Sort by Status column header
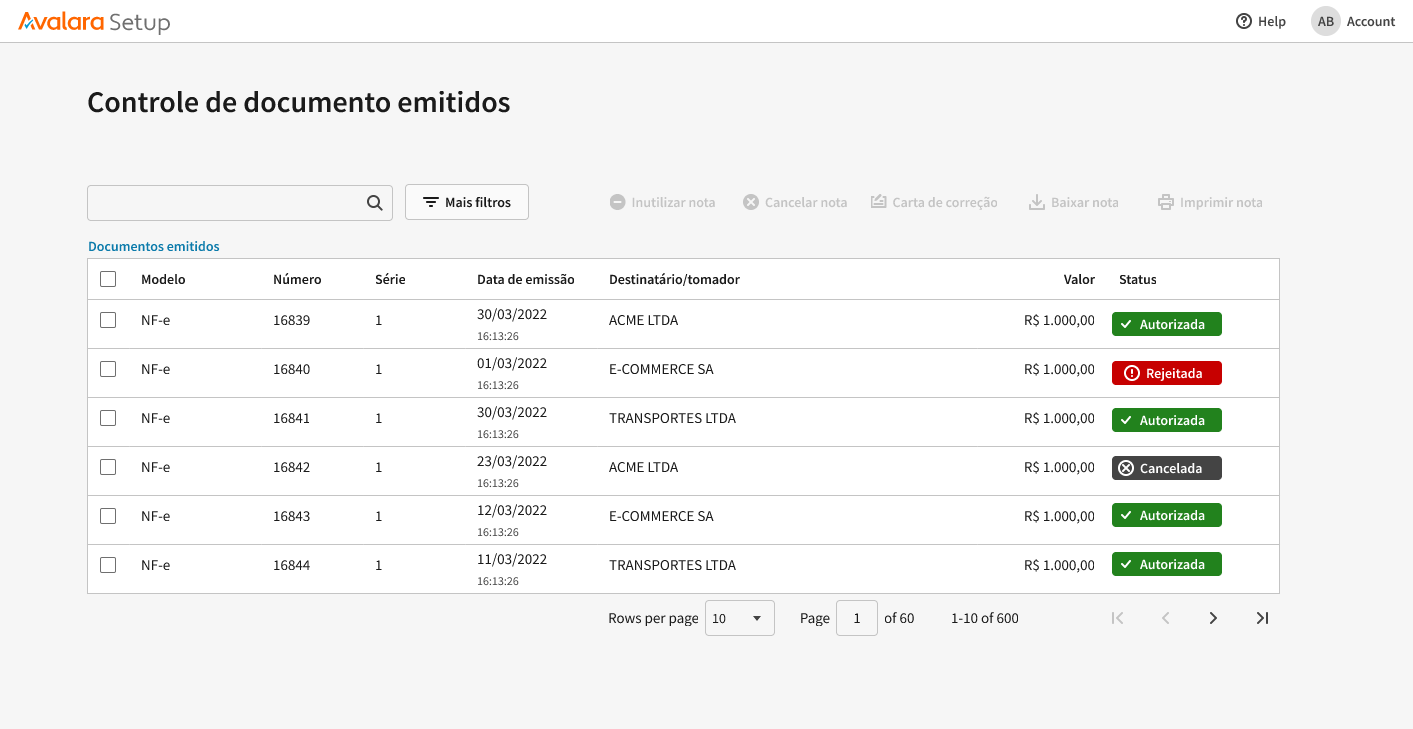This screenshot has height=729, width=1413. click(1137, 279)
